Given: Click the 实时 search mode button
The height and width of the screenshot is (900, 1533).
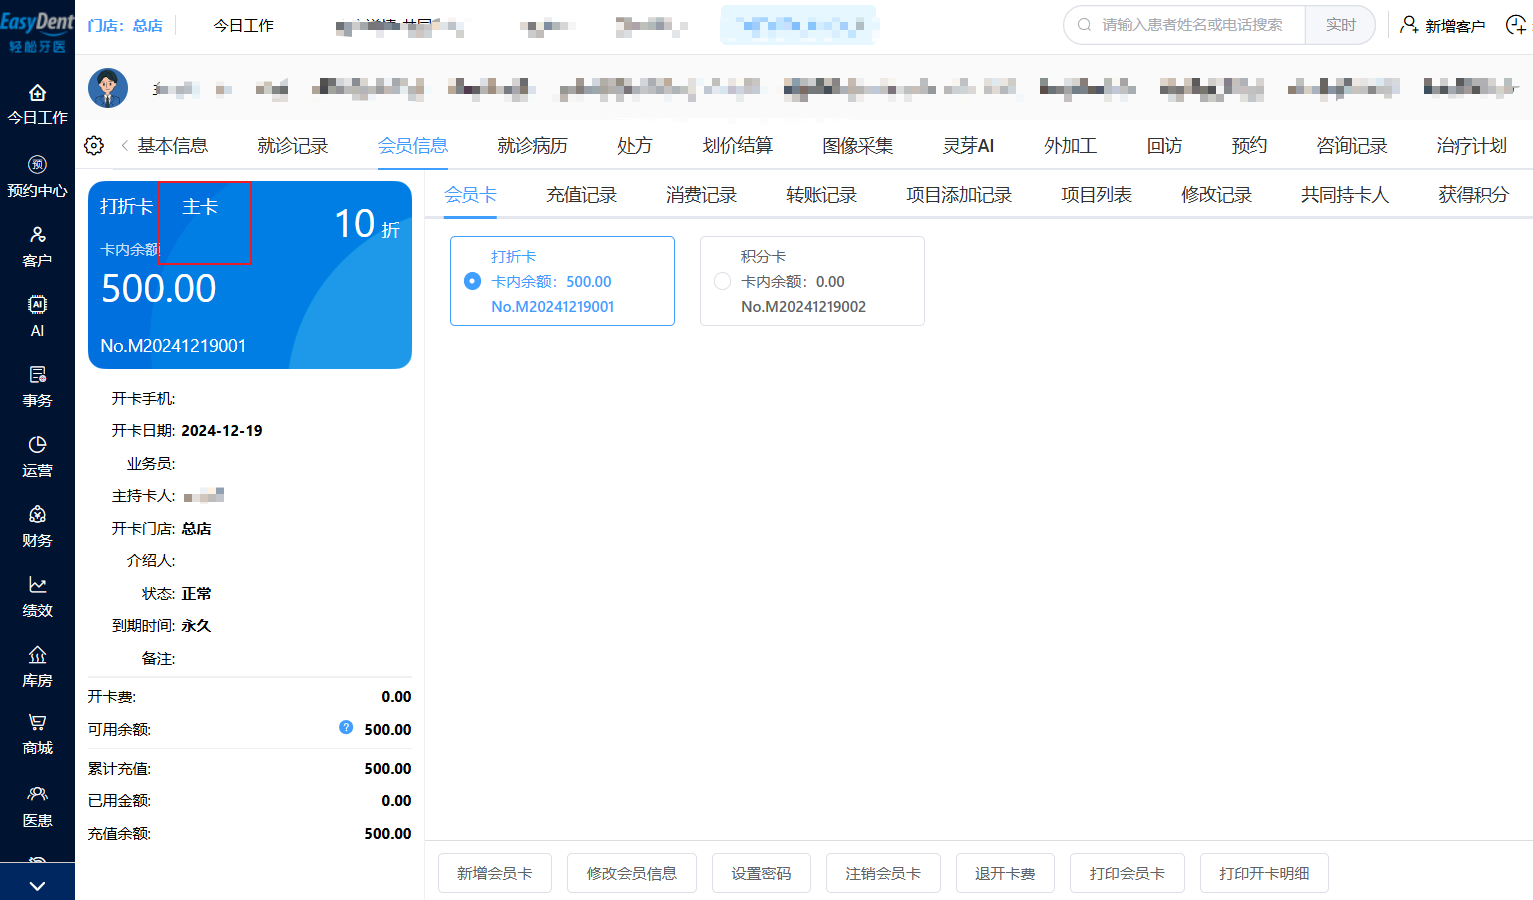Looking at the screenshot, I should tap(1340, 25).
